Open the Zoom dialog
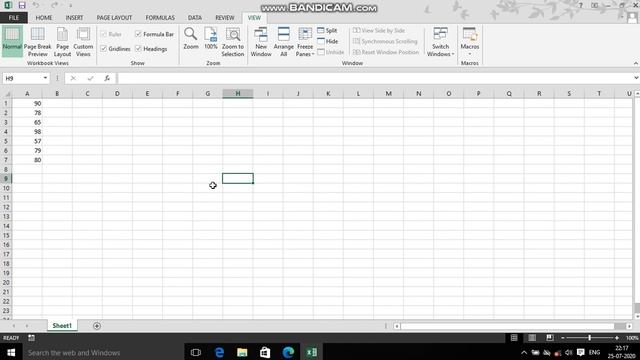 (191, 39)
